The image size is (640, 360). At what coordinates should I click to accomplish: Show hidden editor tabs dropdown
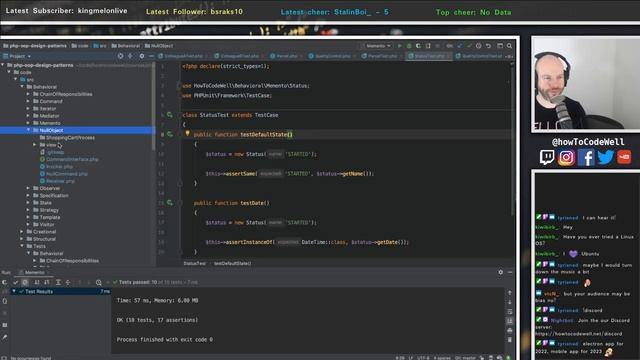pyautogui.click(x=509, y=56)
